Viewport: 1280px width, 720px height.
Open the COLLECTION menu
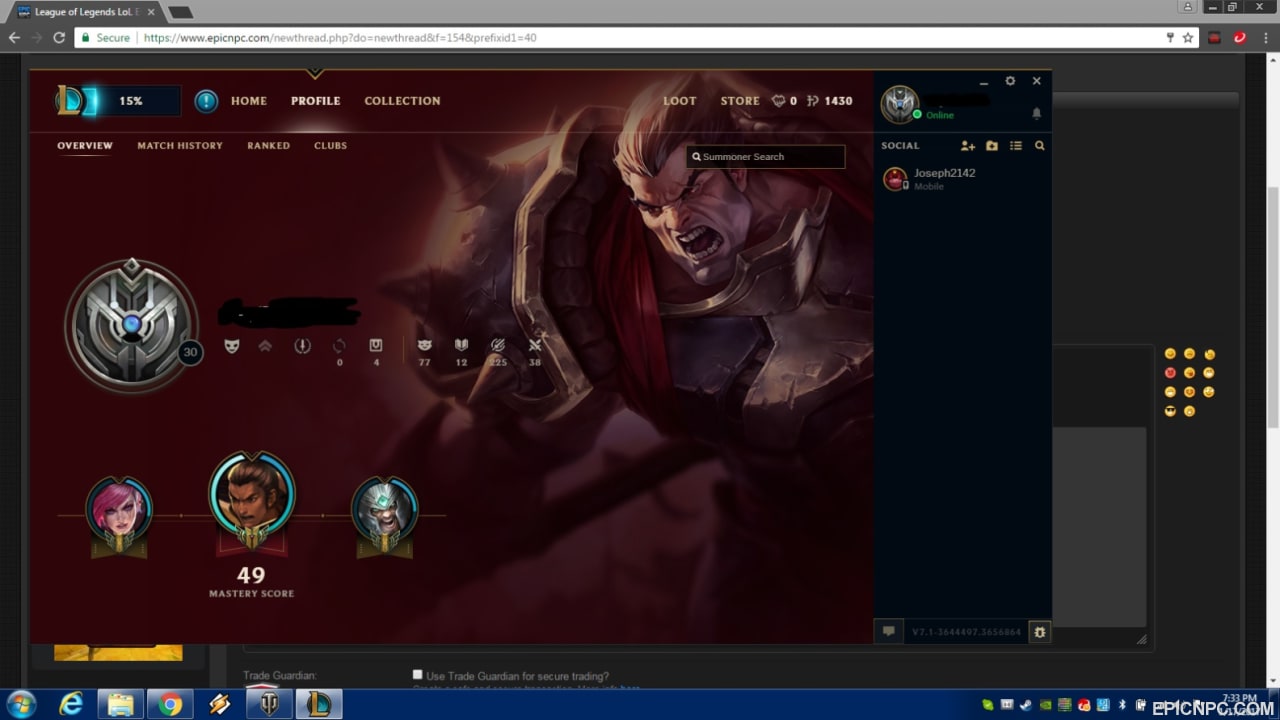coord(402,101)
